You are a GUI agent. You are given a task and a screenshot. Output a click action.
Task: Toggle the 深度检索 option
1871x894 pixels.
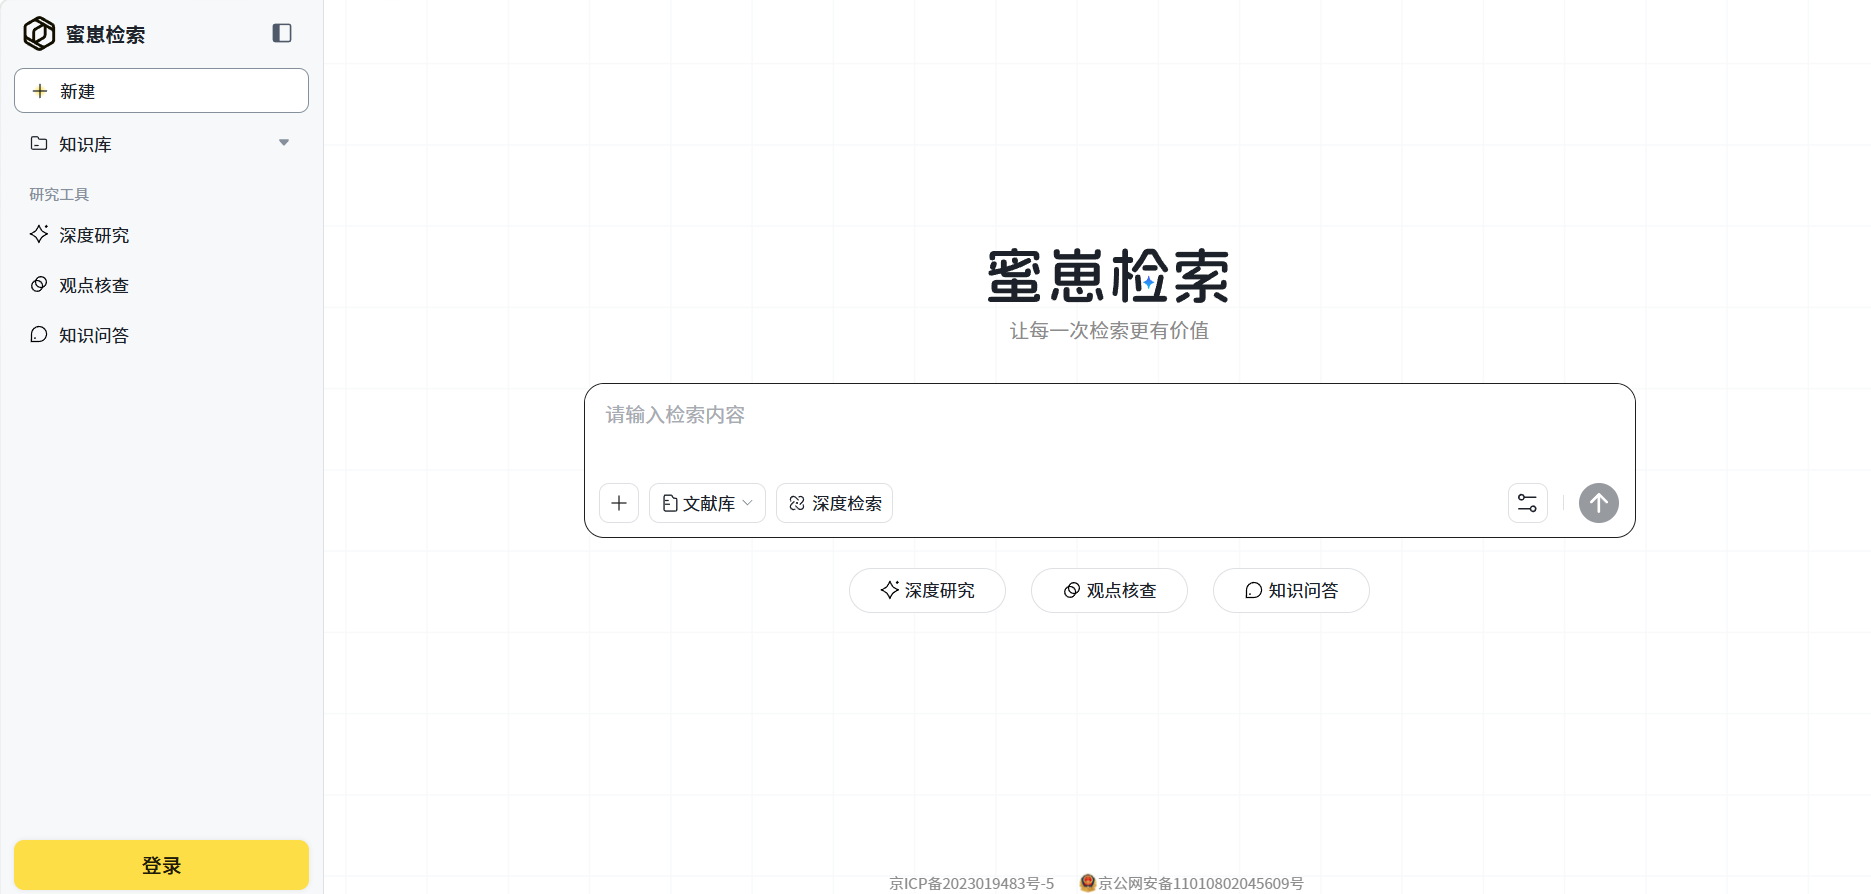tap(834, 503)
